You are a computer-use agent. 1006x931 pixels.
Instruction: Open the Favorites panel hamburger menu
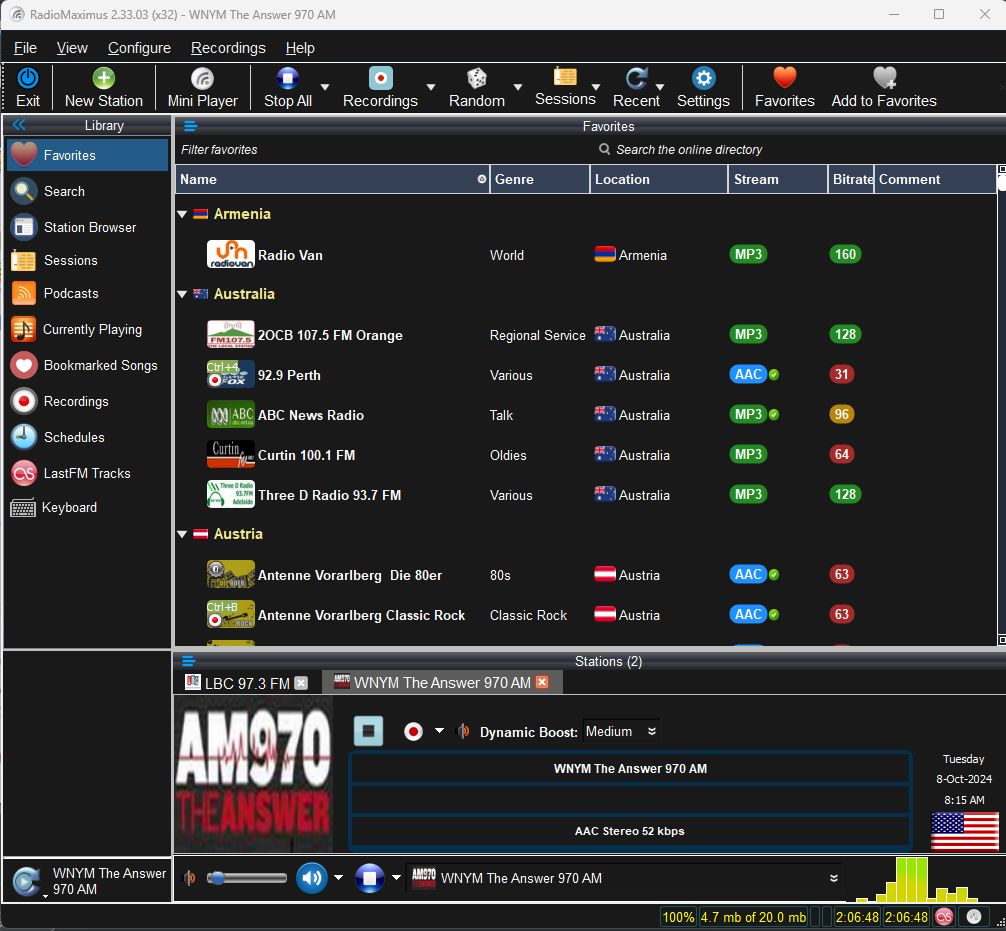pyautogui.click(x=191, y=126)
